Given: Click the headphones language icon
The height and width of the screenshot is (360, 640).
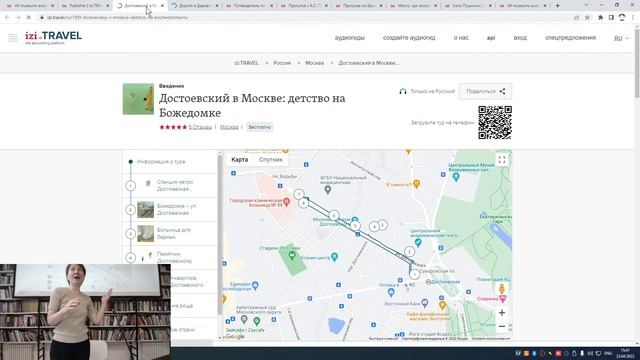Looking at the screenshot, I should pyautogui.click(x=403, y=91).
